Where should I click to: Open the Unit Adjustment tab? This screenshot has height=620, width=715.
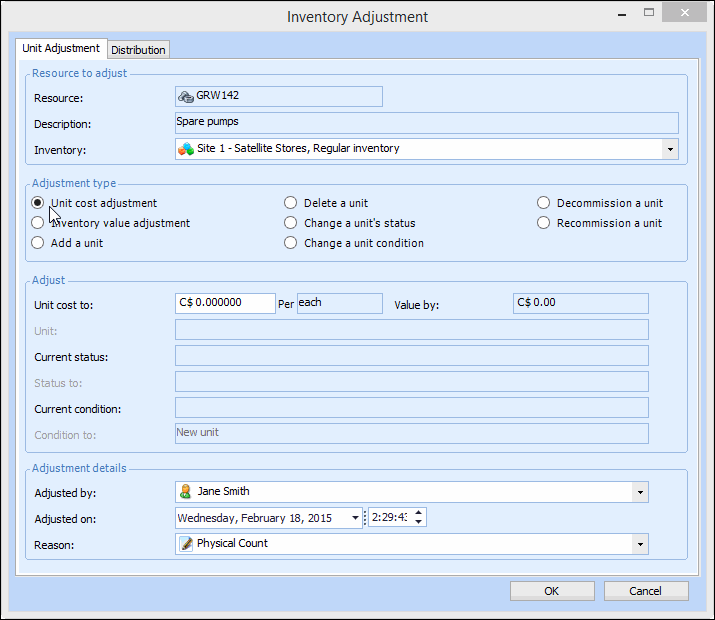click(61, 48)
